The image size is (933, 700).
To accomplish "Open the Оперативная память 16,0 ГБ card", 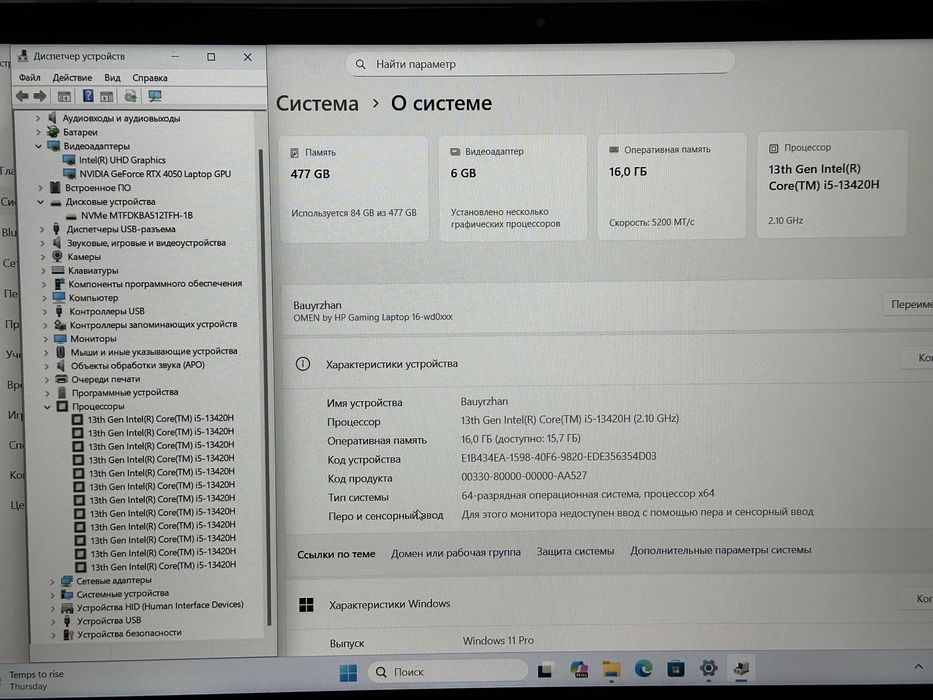I will (x=671, y=186).
